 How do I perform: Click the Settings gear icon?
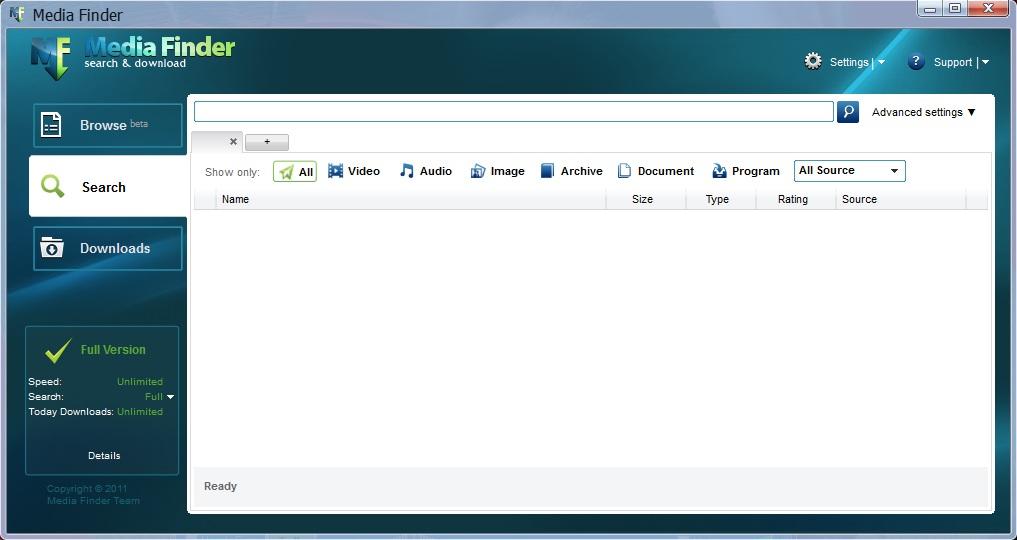pos(813,61)
